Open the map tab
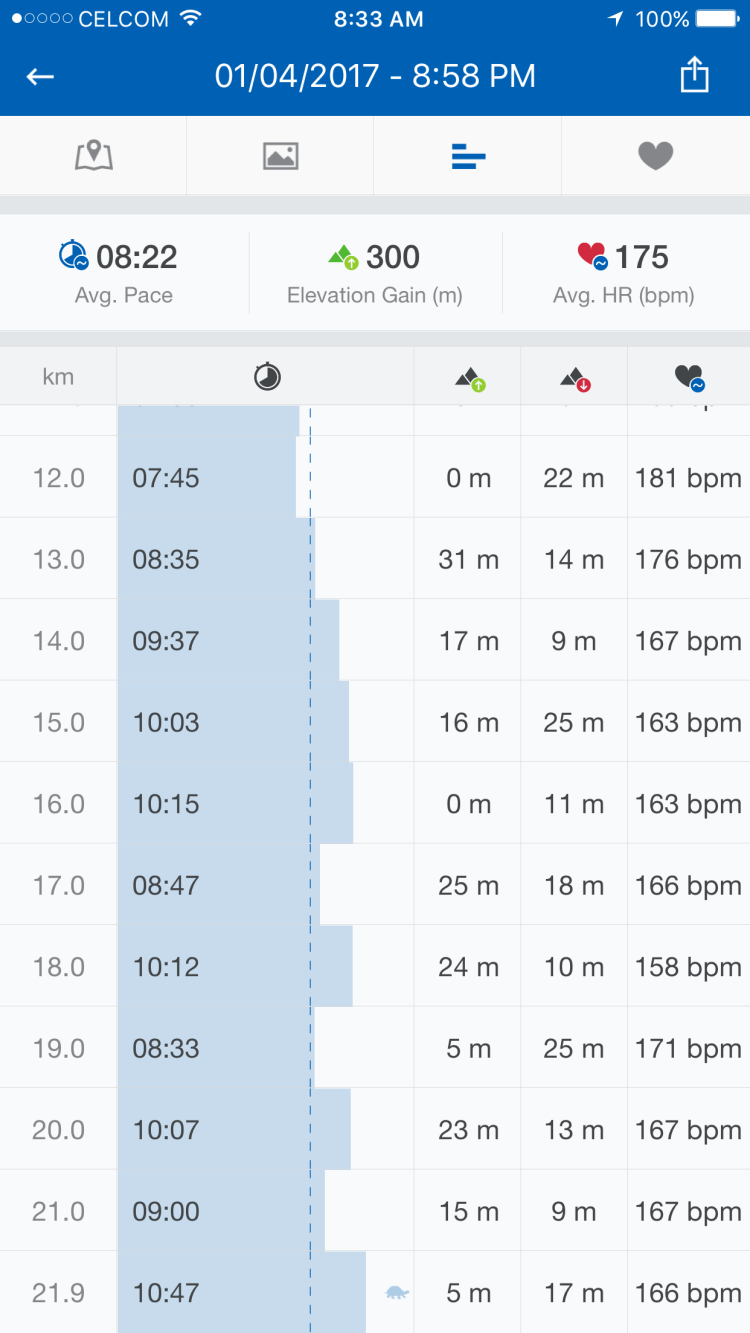The image size is (750, 1333). (94, 156)
